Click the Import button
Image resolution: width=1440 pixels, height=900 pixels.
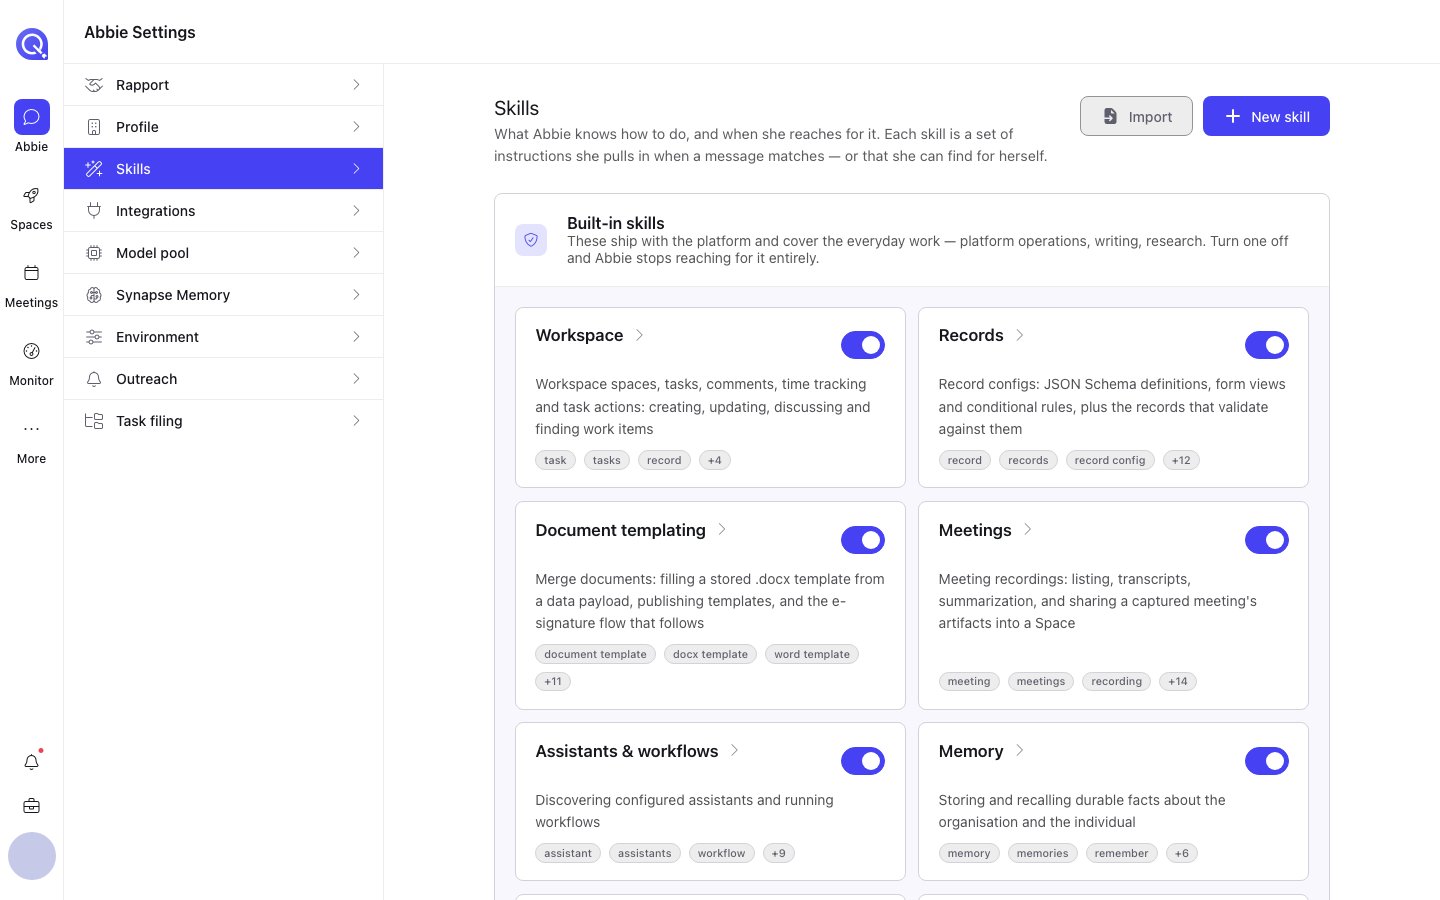[1136, 116]
